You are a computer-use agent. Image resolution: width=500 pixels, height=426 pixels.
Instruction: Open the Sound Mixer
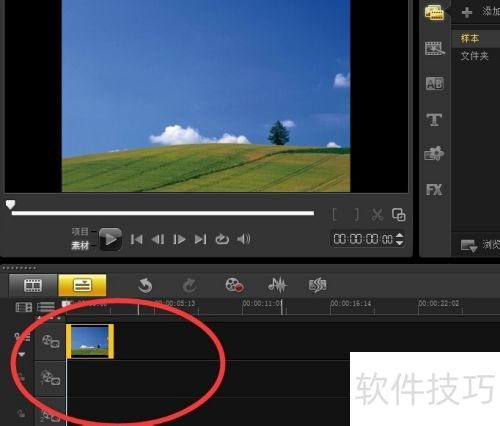coord(277,285)
